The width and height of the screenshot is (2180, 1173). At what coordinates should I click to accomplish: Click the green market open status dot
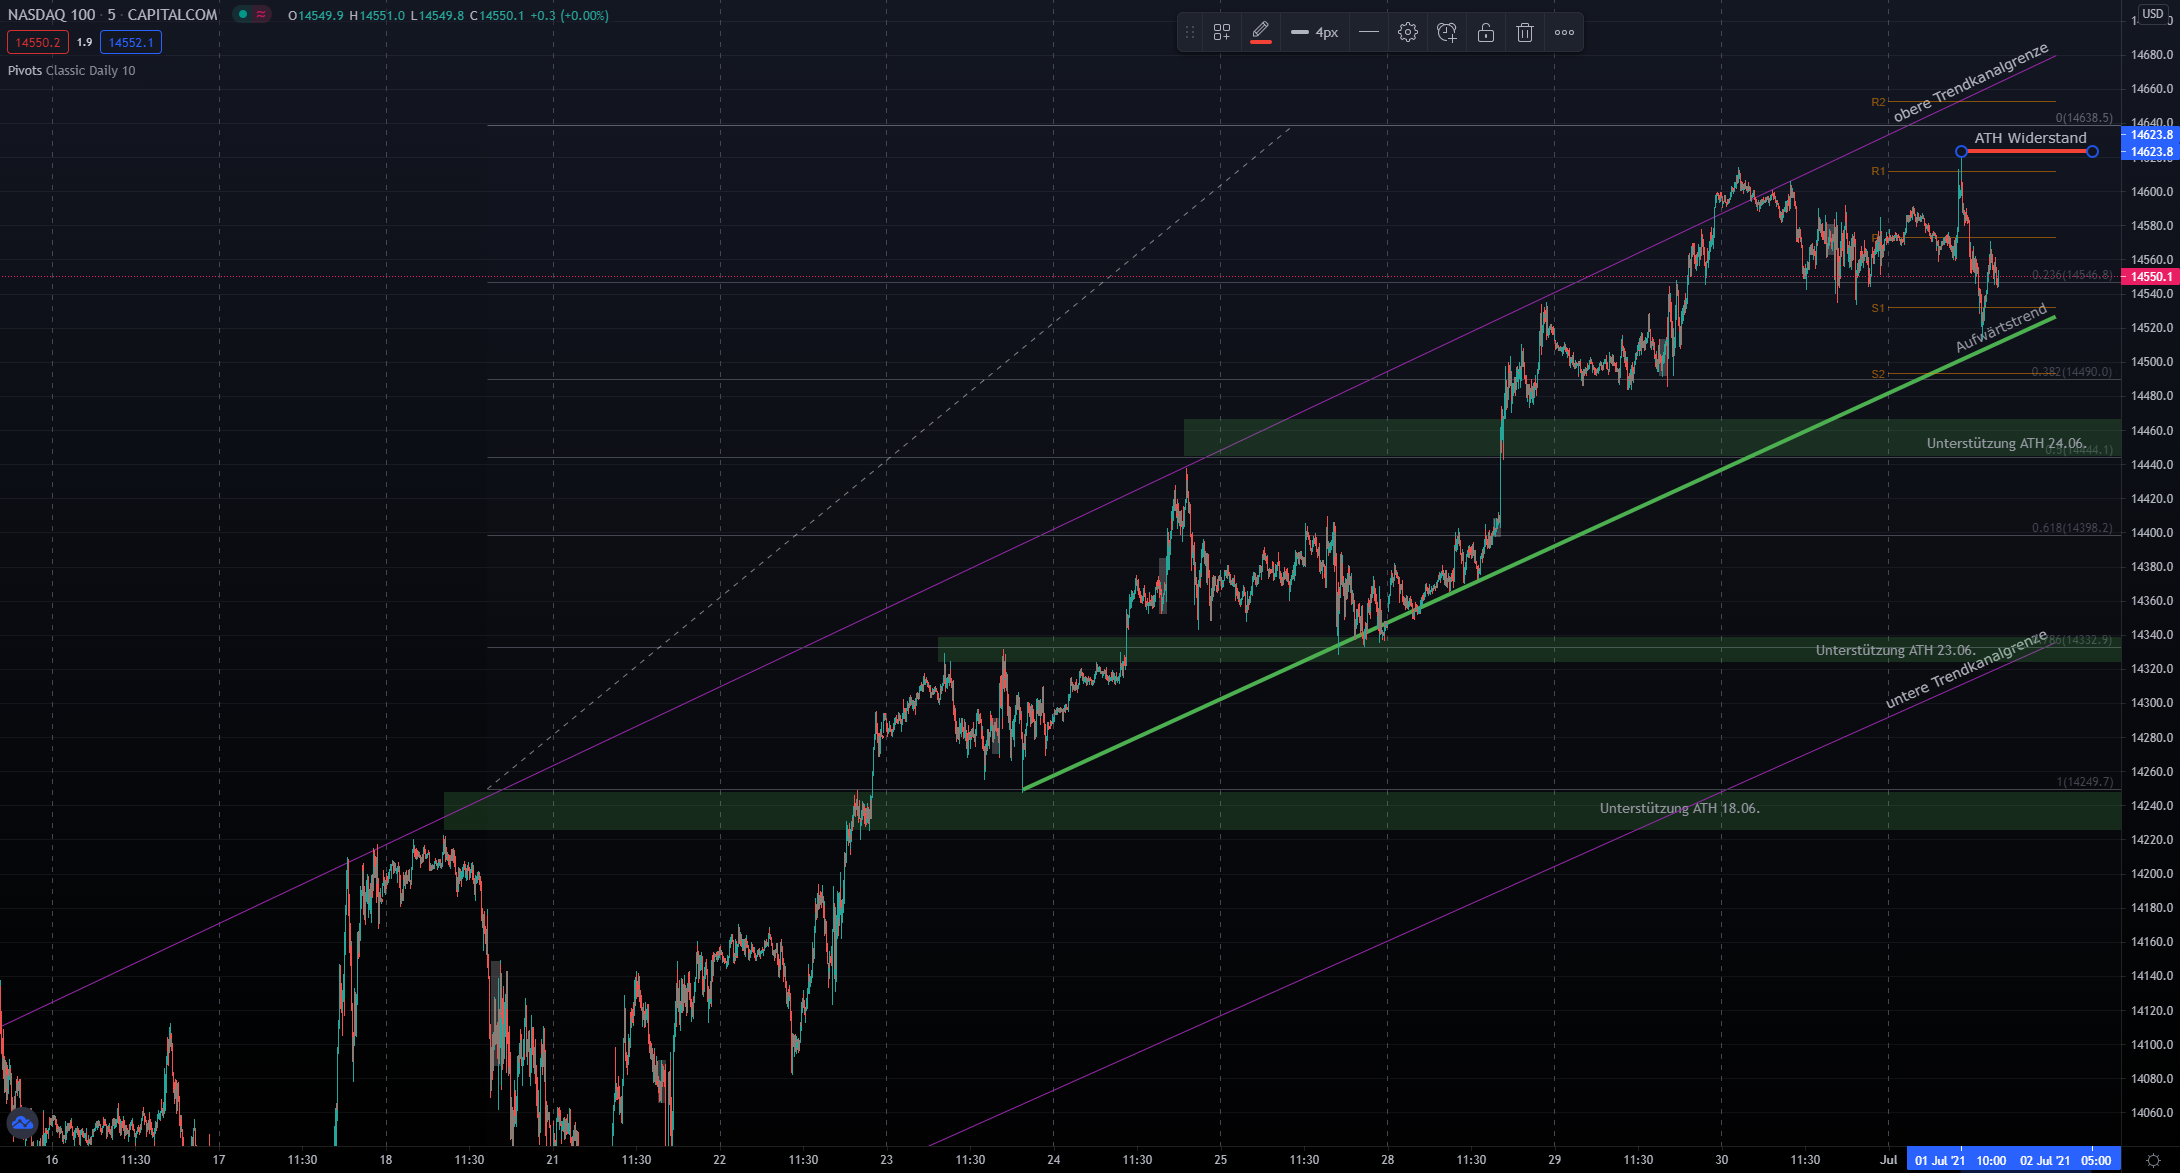243,15
